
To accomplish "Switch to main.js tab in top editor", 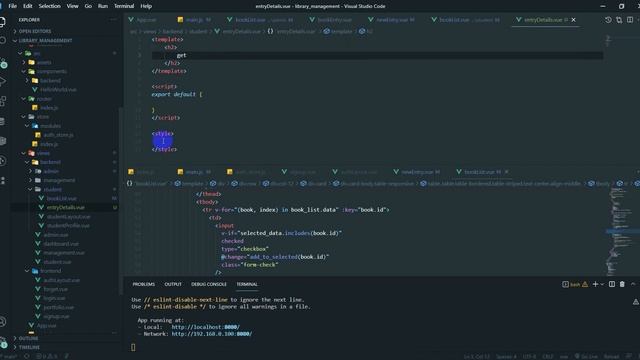I will pos(195,20).
